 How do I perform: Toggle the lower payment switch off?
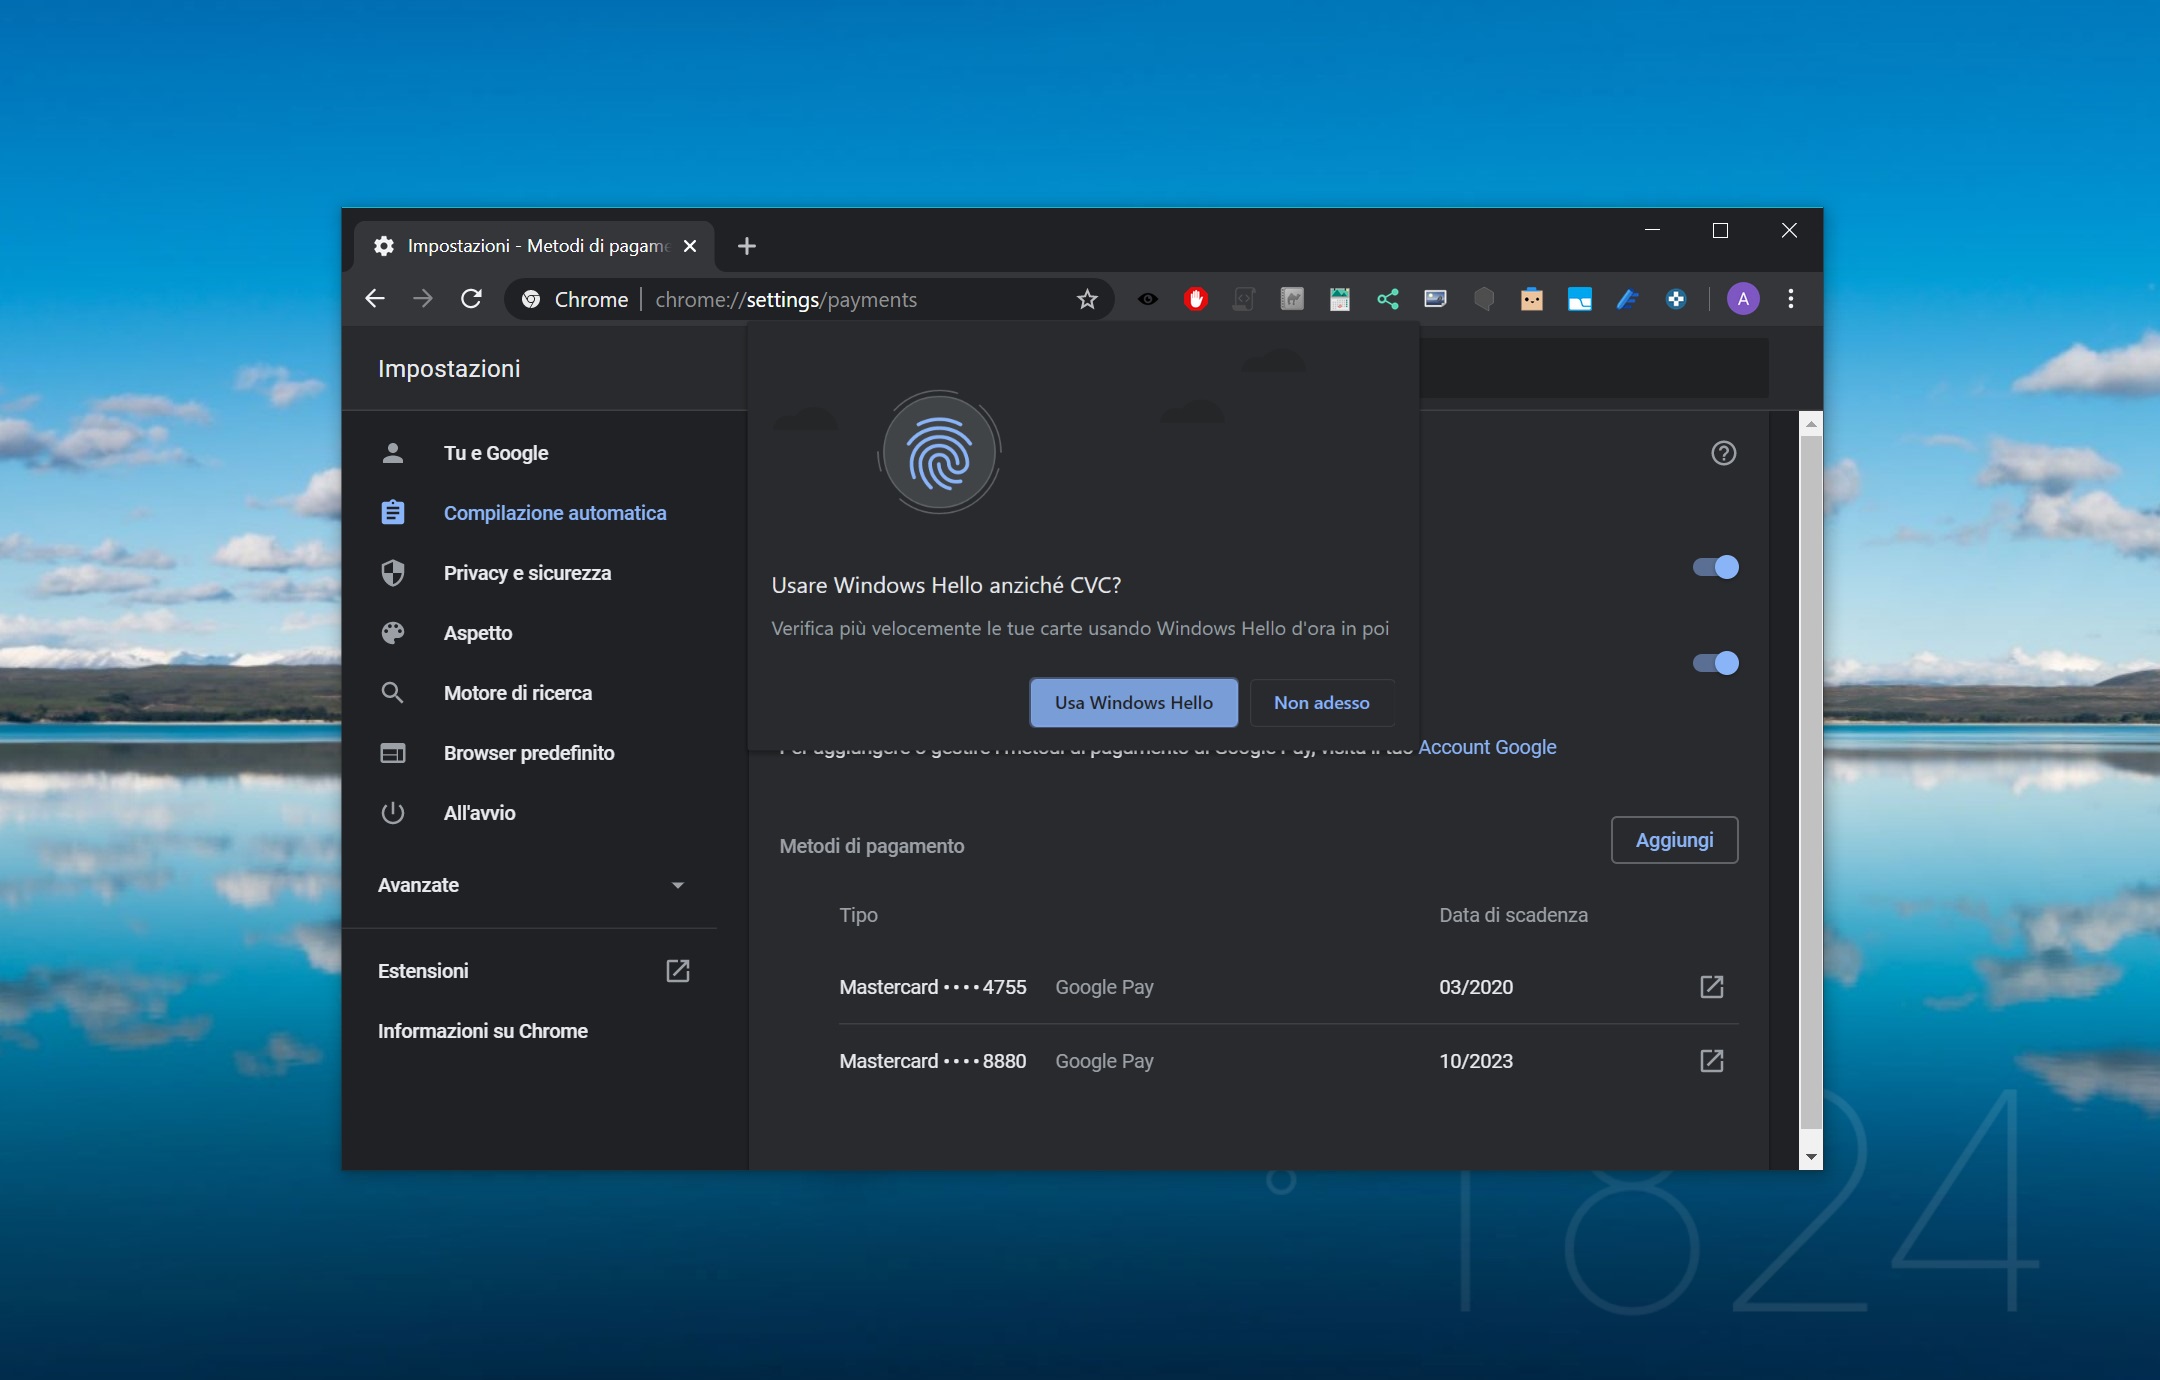click(1716, 663)
